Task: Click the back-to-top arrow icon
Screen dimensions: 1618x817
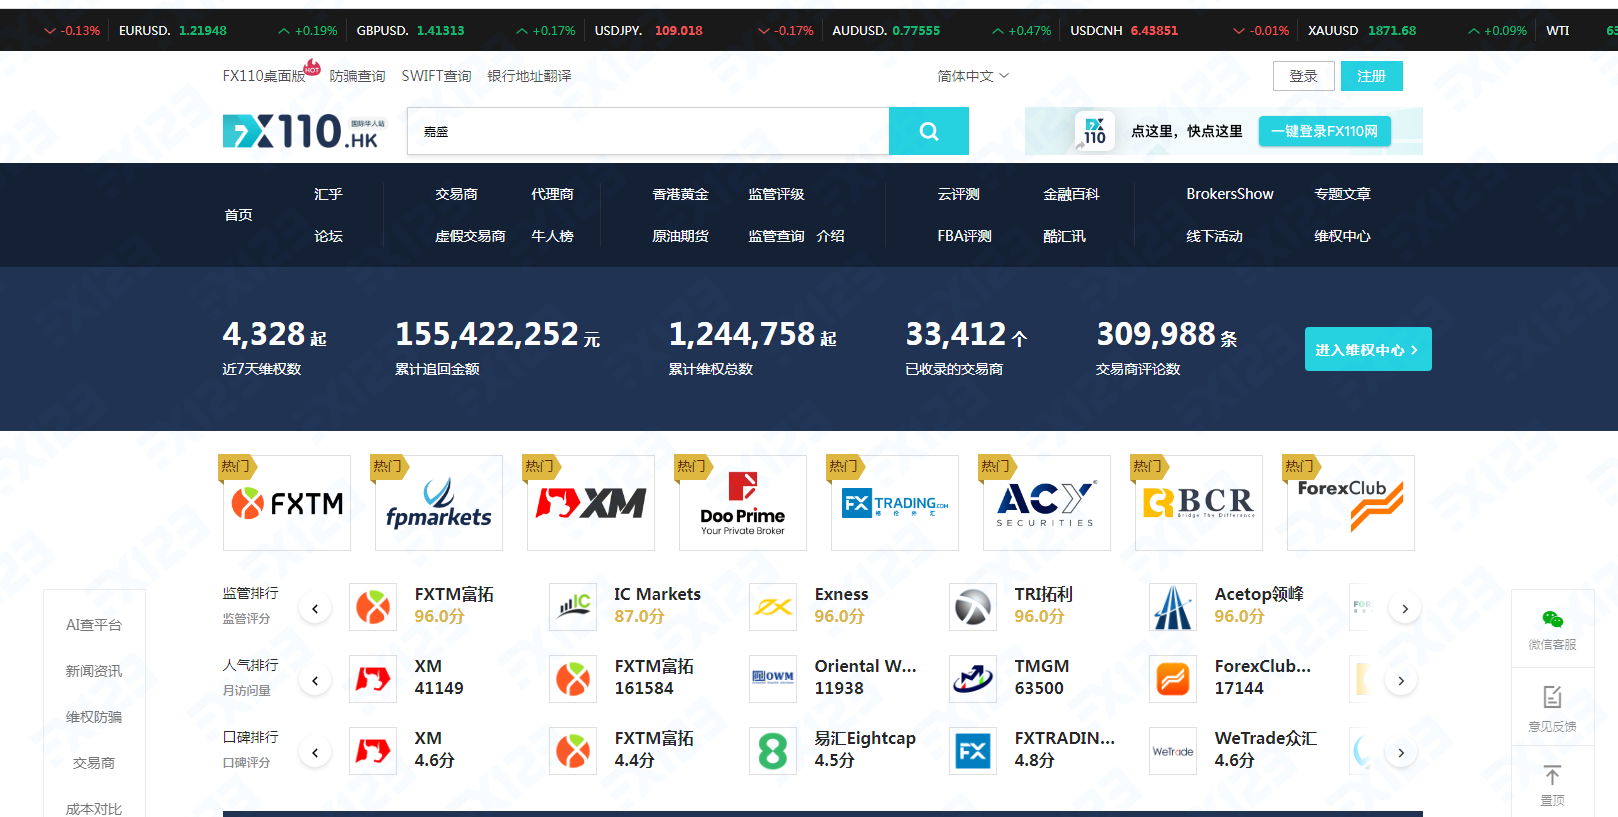Action: point(1552,776)
